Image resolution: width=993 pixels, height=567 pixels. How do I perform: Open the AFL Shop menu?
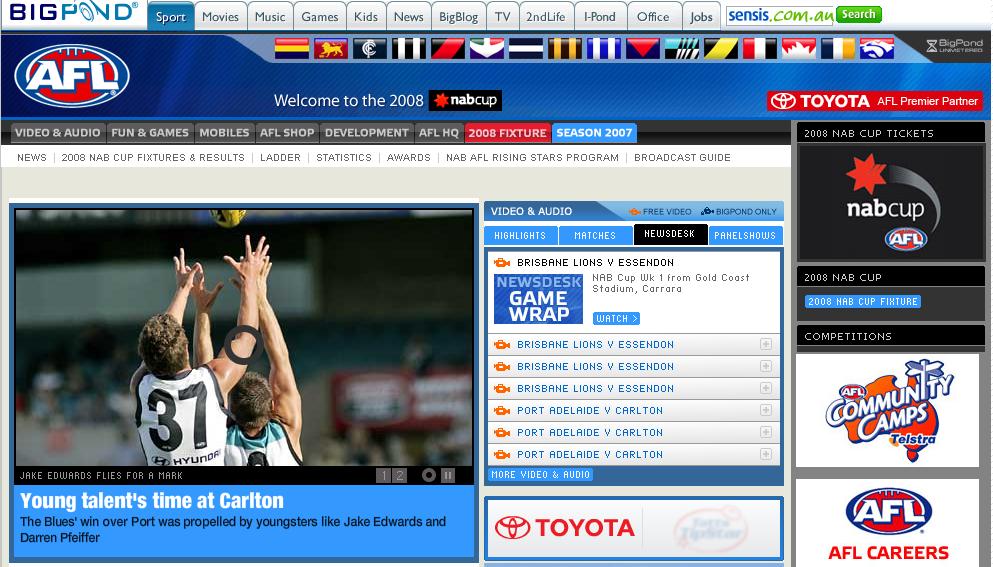[x=287, y=132]
